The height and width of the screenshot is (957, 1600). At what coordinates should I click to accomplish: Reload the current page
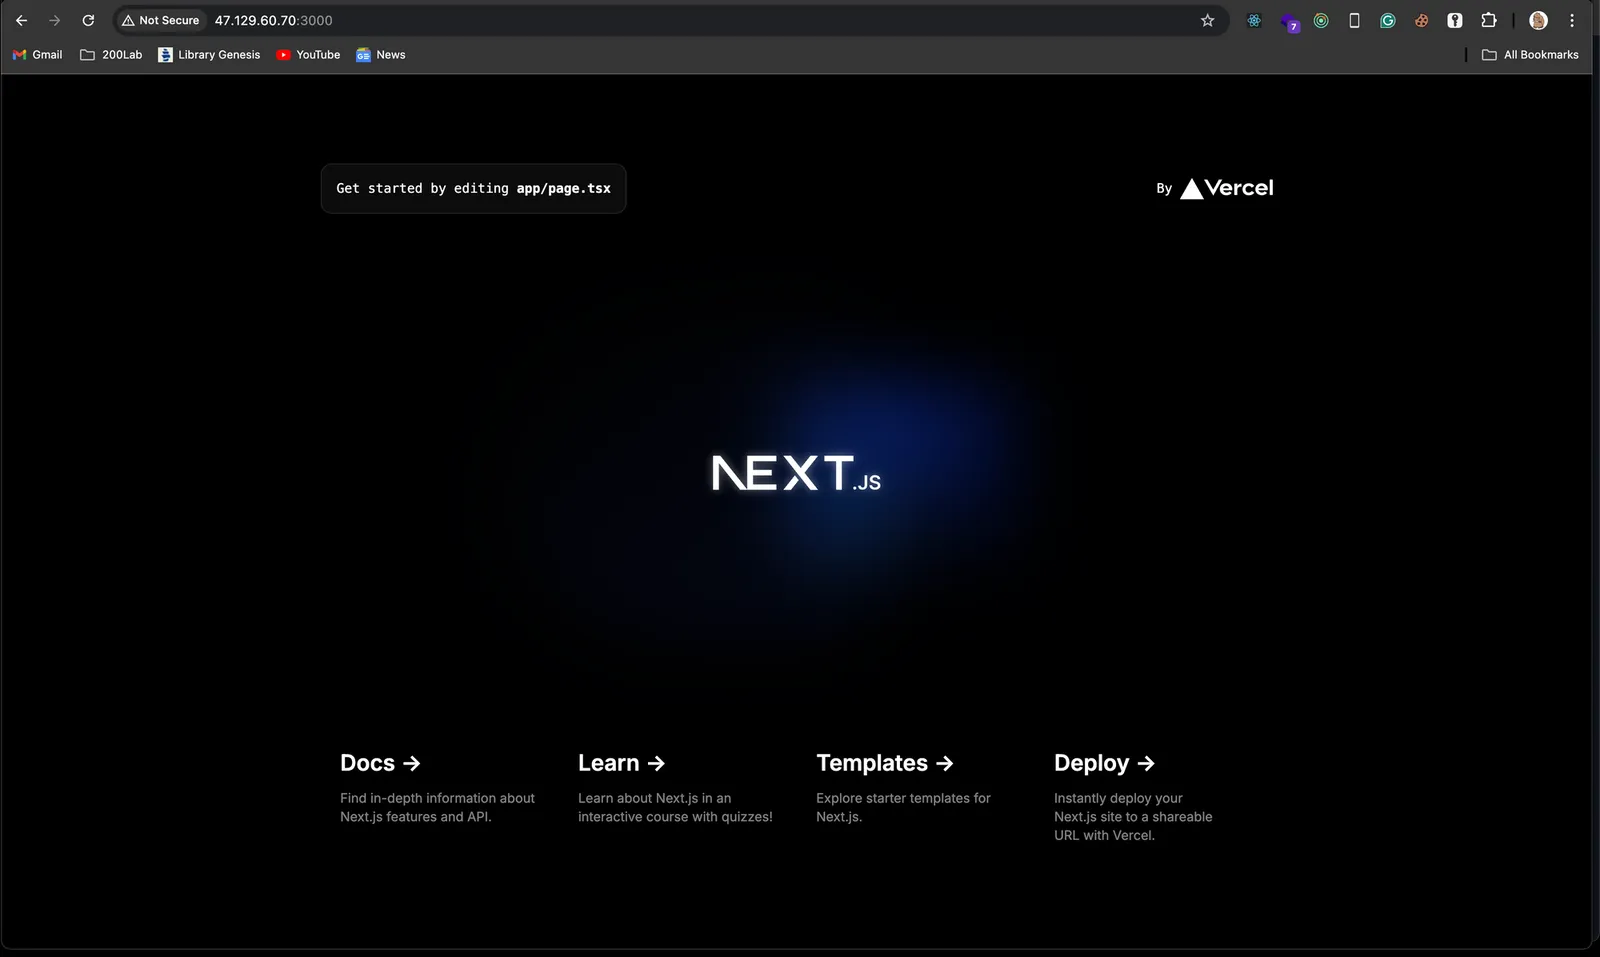tap(88, 20)
